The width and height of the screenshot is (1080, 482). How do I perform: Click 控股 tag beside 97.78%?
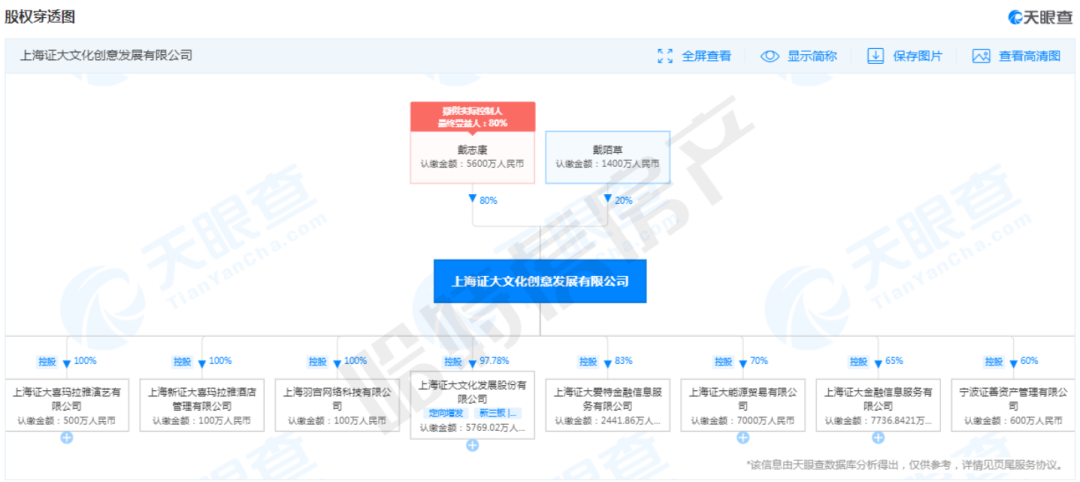pyautogui.click(x=452, y=361)
